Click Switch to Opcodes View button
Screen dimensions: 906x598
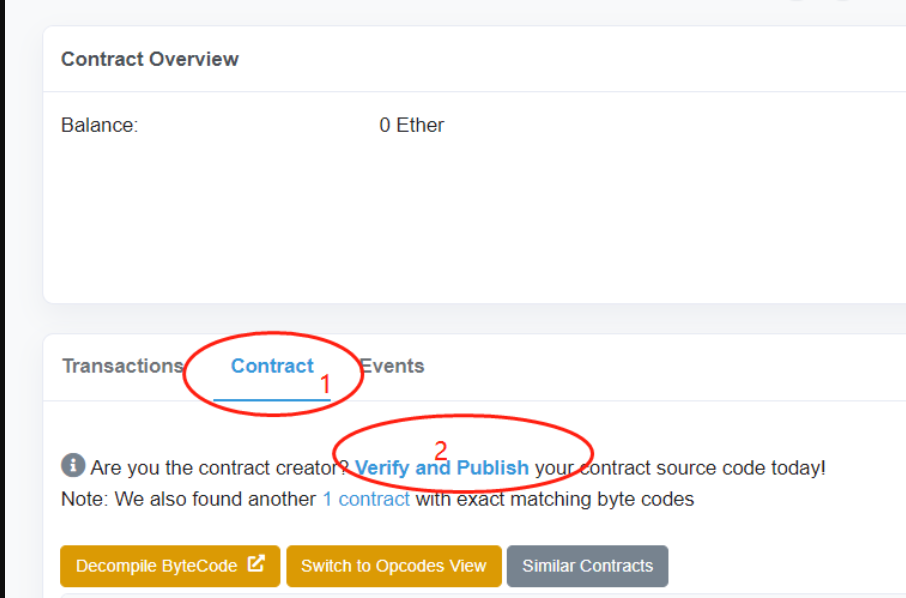[394, 566]
